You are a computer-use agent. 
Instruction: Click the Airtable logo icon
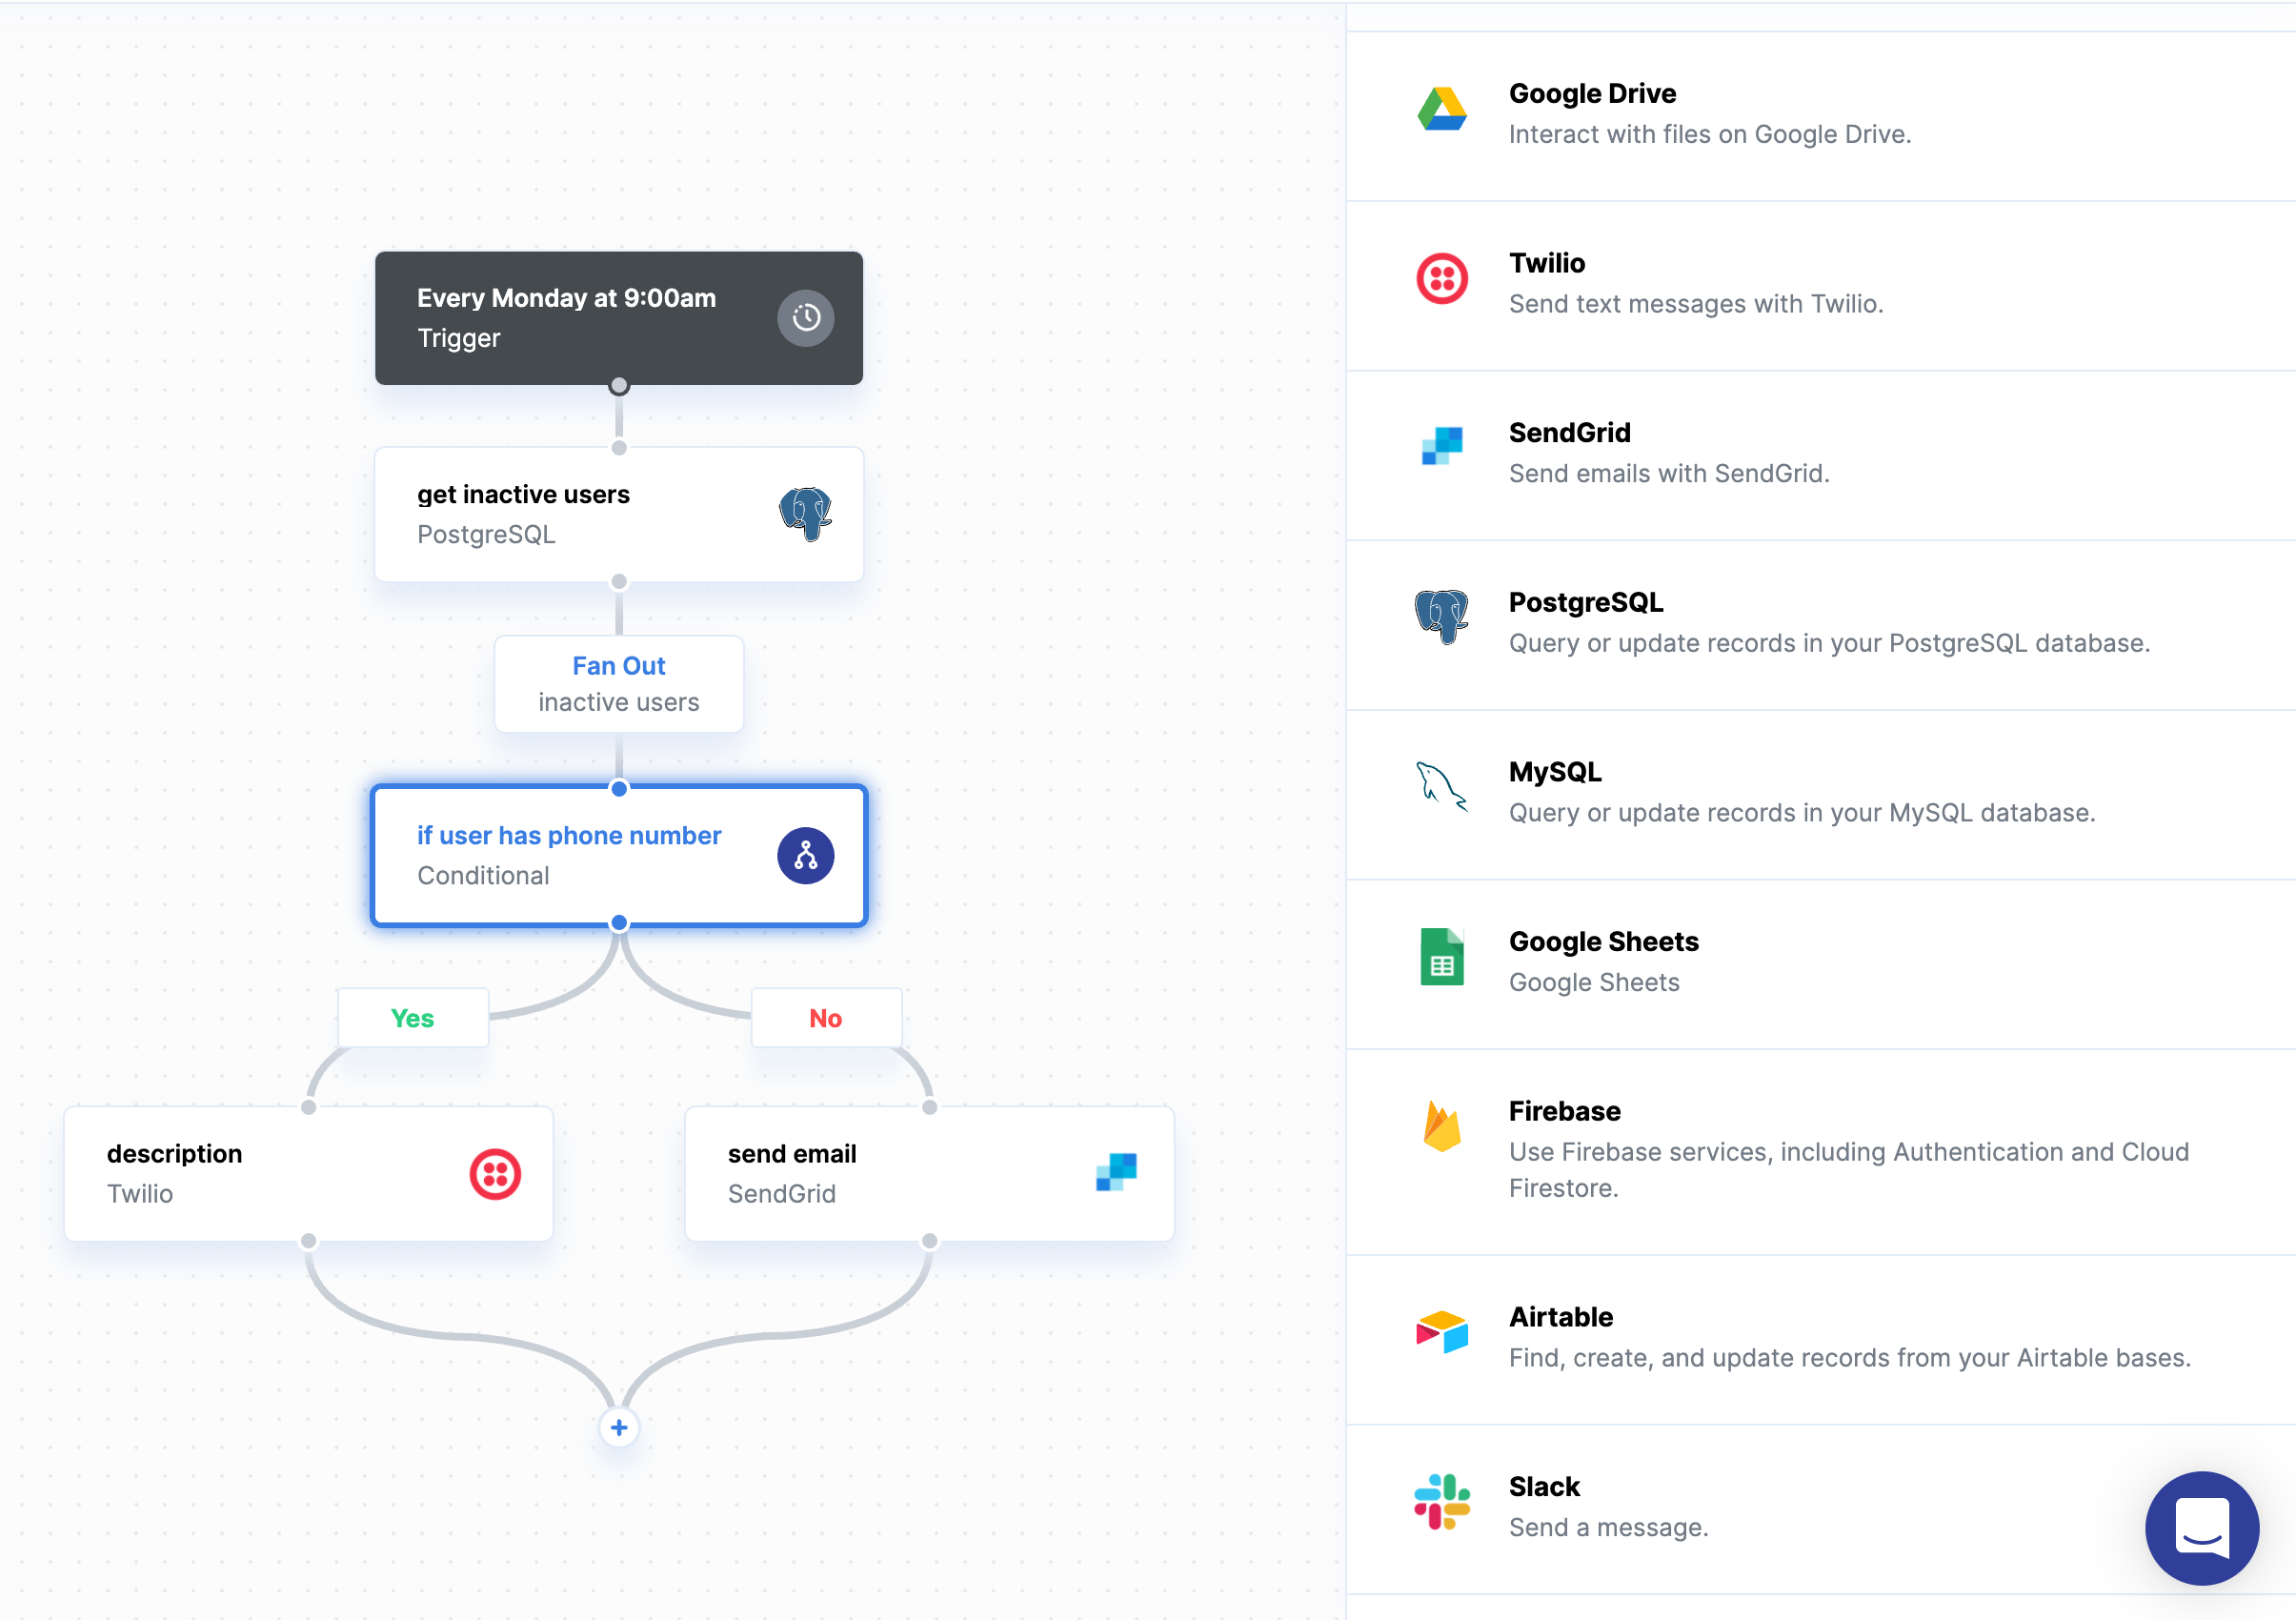click(1441, 1332)
